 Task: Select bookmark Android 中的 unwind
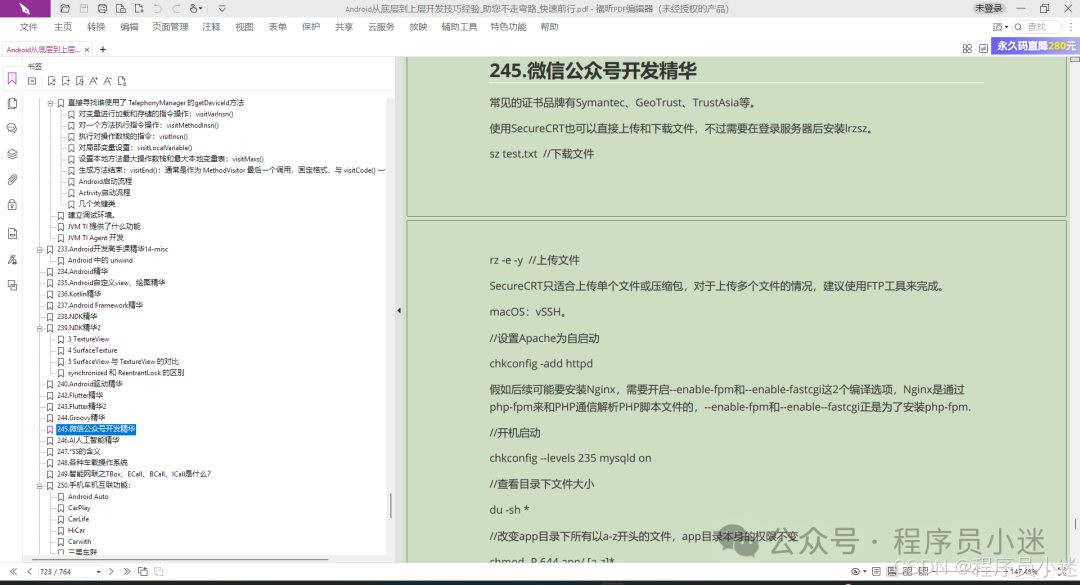(100, 260)
